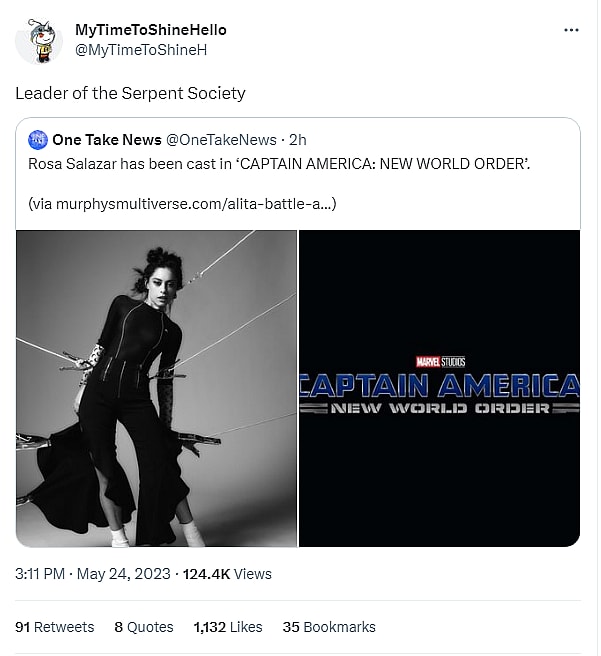Click One Take News avatar icon
This screenshot has height=656, width=601.
click(x=38, y=141)
